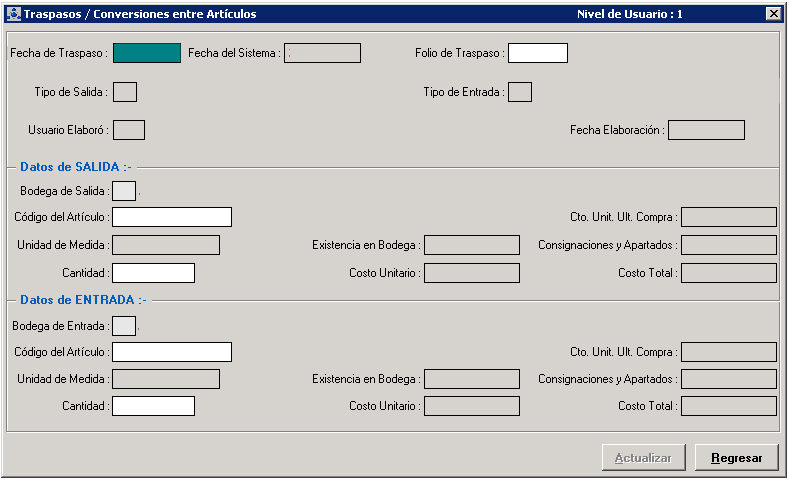Click the Fecha de Traspaso field
Viewport: 789px width, 481px height.
147,53
